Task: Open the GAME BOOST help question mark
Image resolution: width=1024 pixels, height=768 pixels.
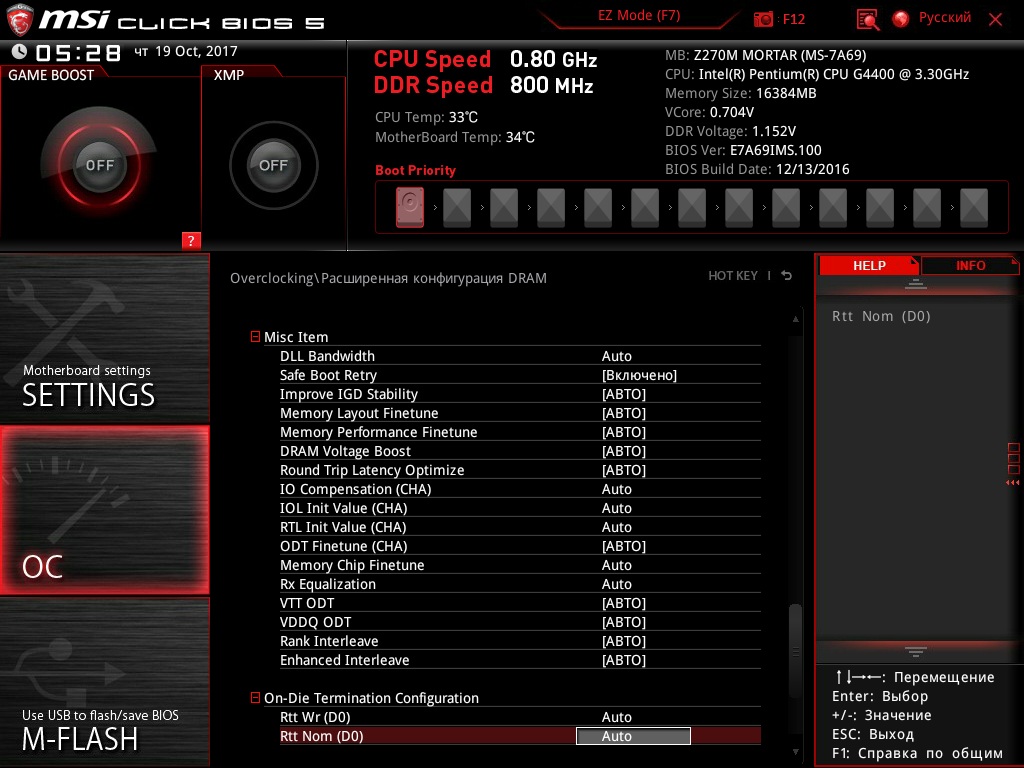Action: tap(191, 240)
